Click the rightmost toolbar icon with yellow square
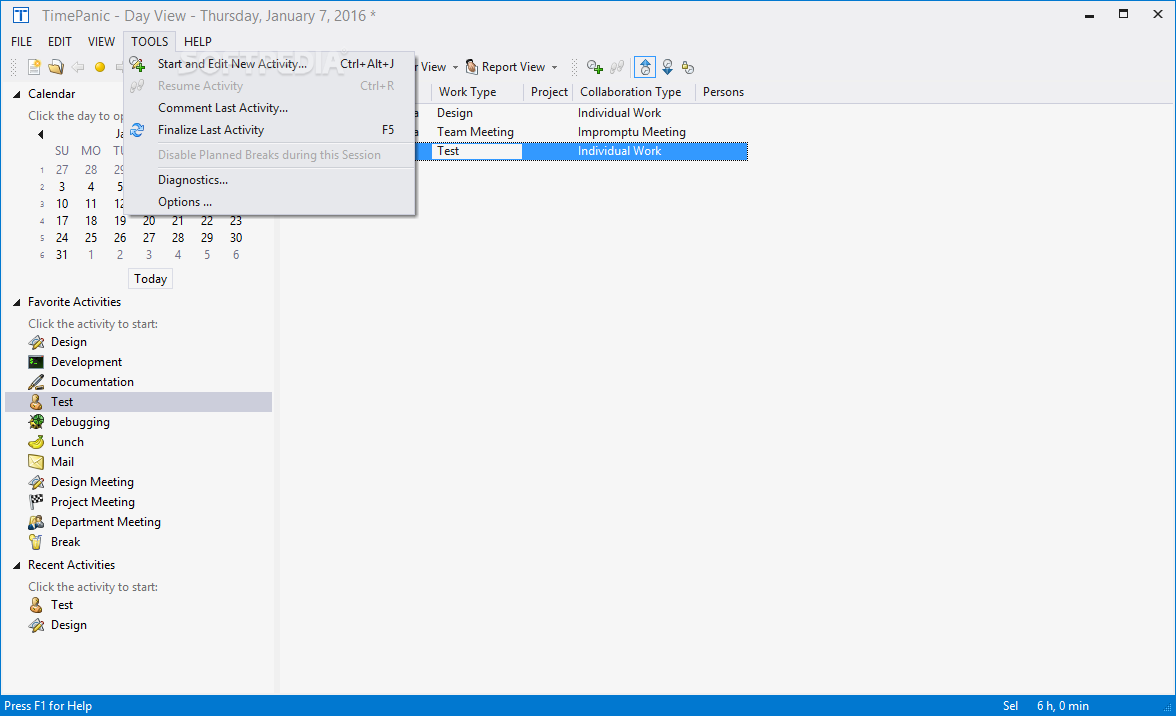Image resolution: width=1176 pixels, height=716 pixels. [x=688, y=67]
